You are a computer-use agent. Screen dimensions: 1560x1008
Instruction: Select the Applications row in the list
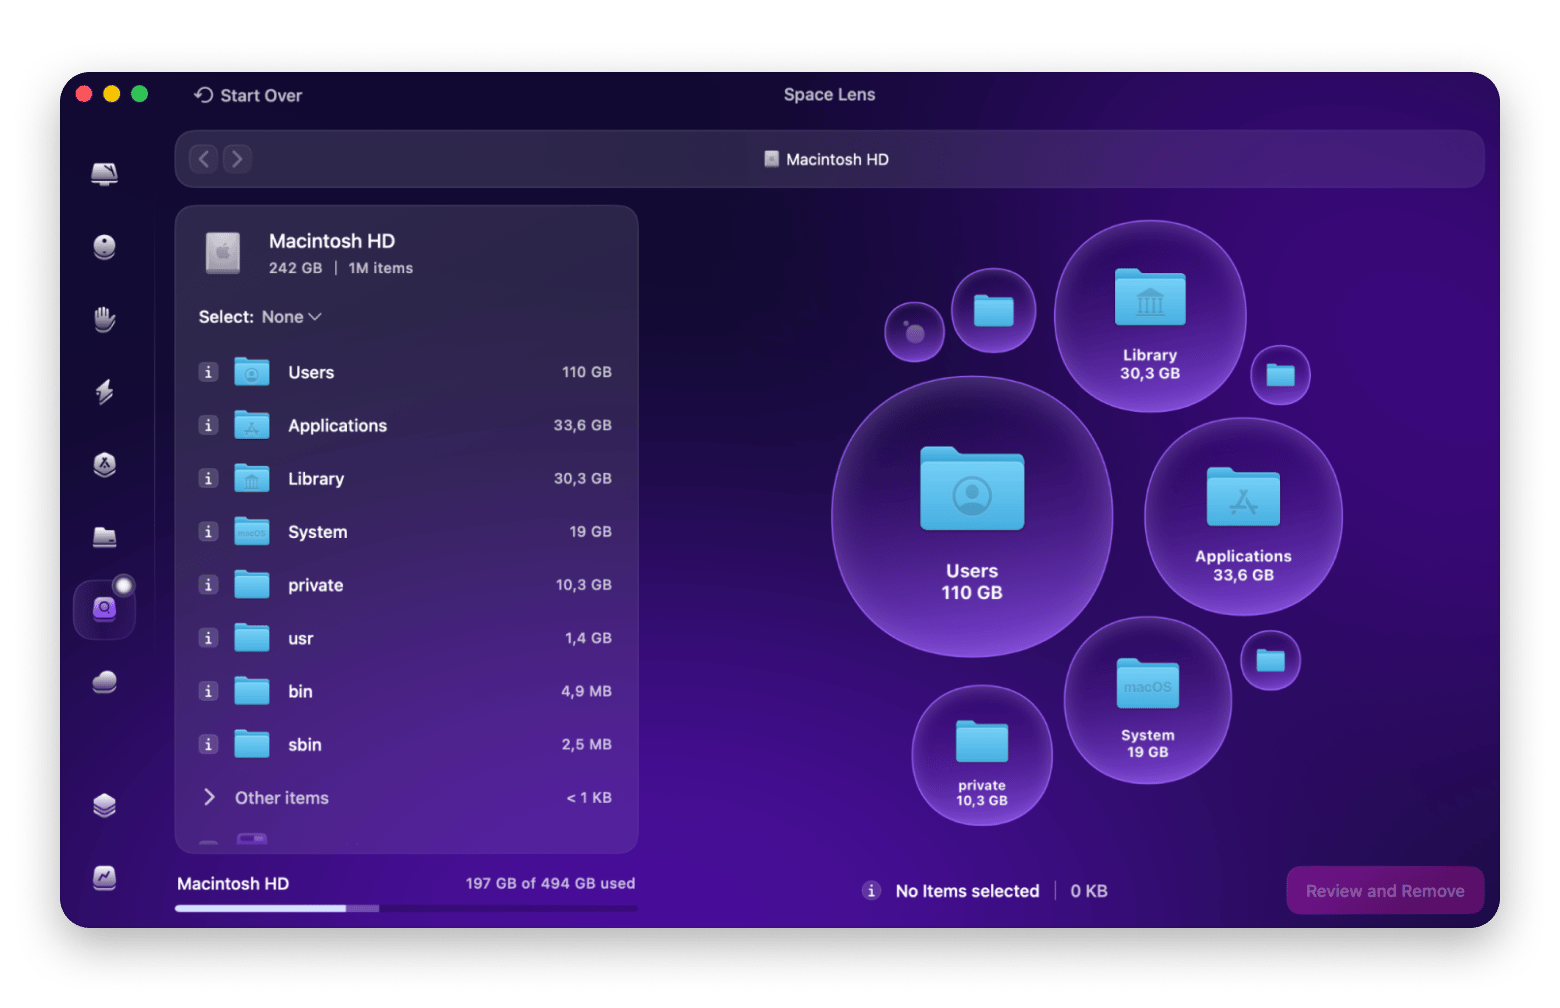coord(406,425)
